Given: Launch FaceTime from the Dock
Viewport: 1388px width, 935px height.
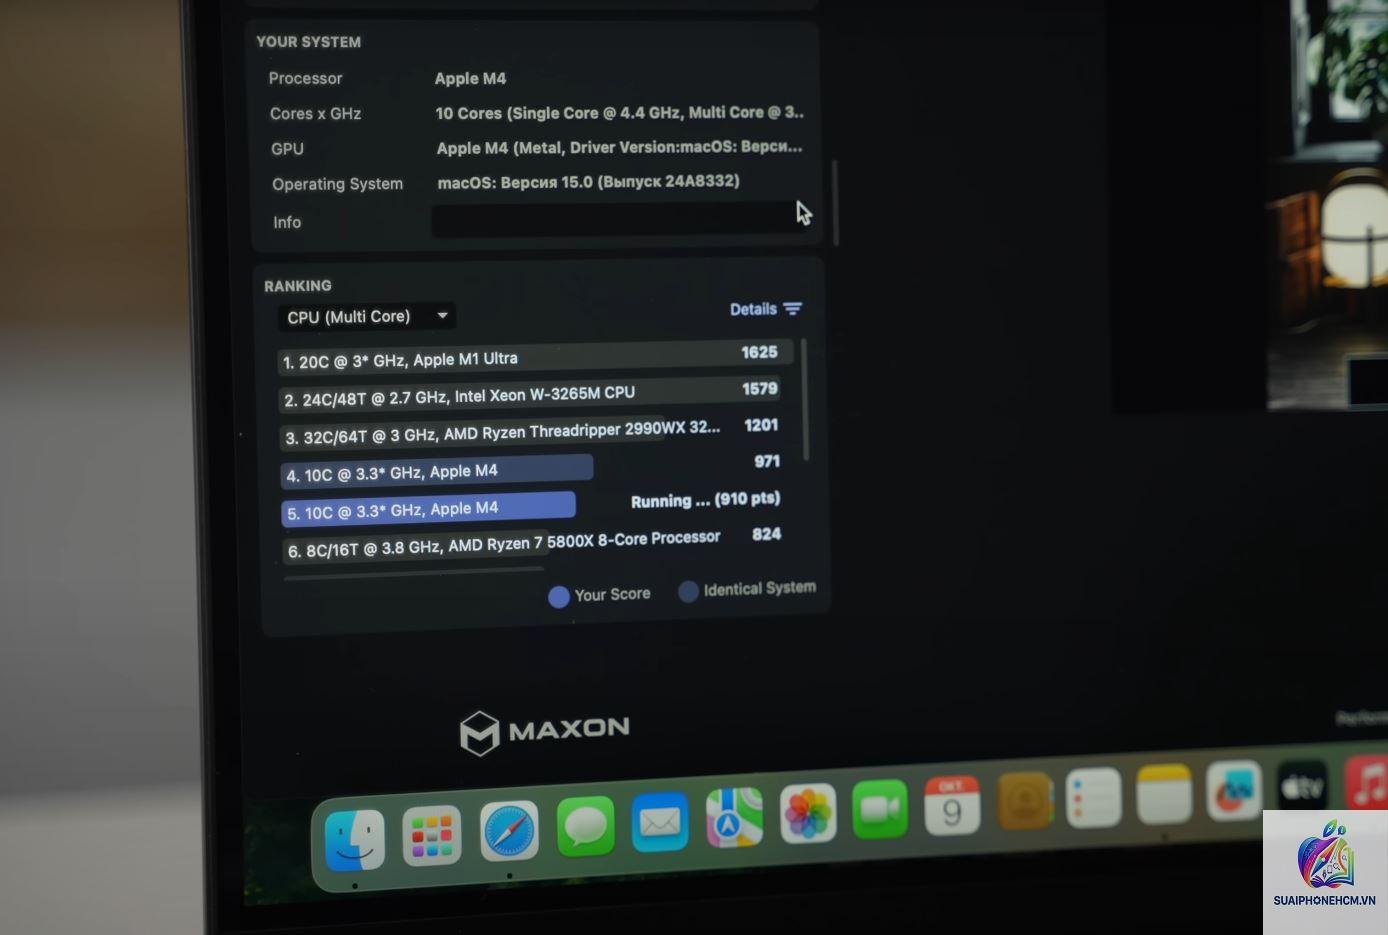Looking at the screenshot, I should 880,808.
